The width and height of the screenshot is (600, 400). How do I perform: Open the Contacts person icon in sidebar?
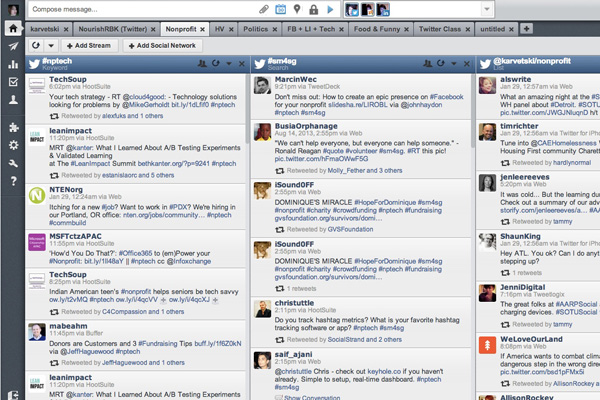(13, 100)
